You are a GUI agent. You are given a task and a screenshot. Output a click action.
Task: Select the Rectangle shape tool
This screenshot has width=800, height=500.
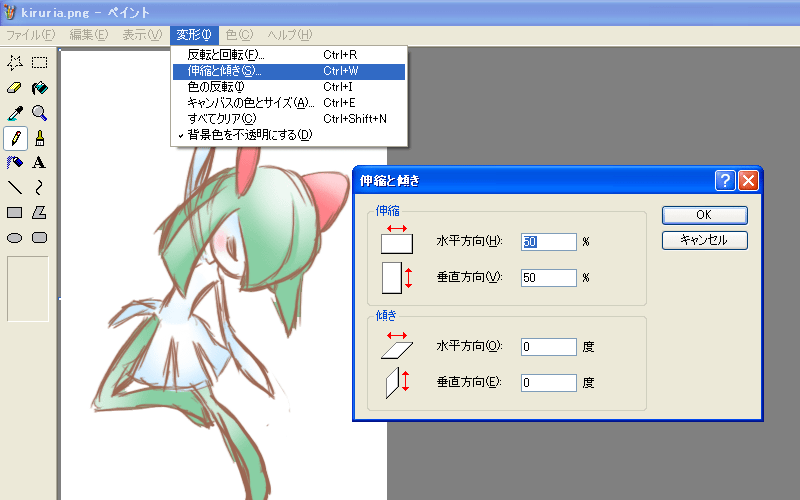coord(15,213)
